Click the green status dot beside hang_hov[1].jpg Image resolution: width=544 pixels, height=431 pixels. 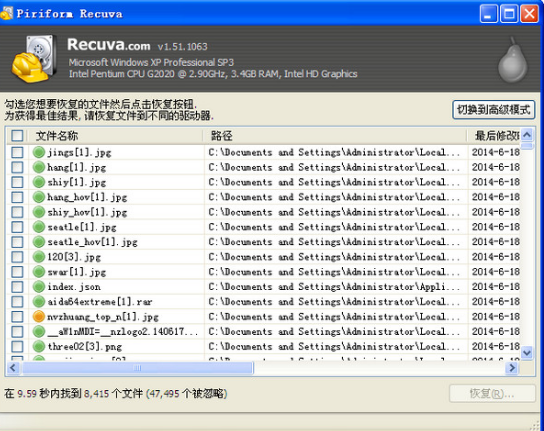39,197
